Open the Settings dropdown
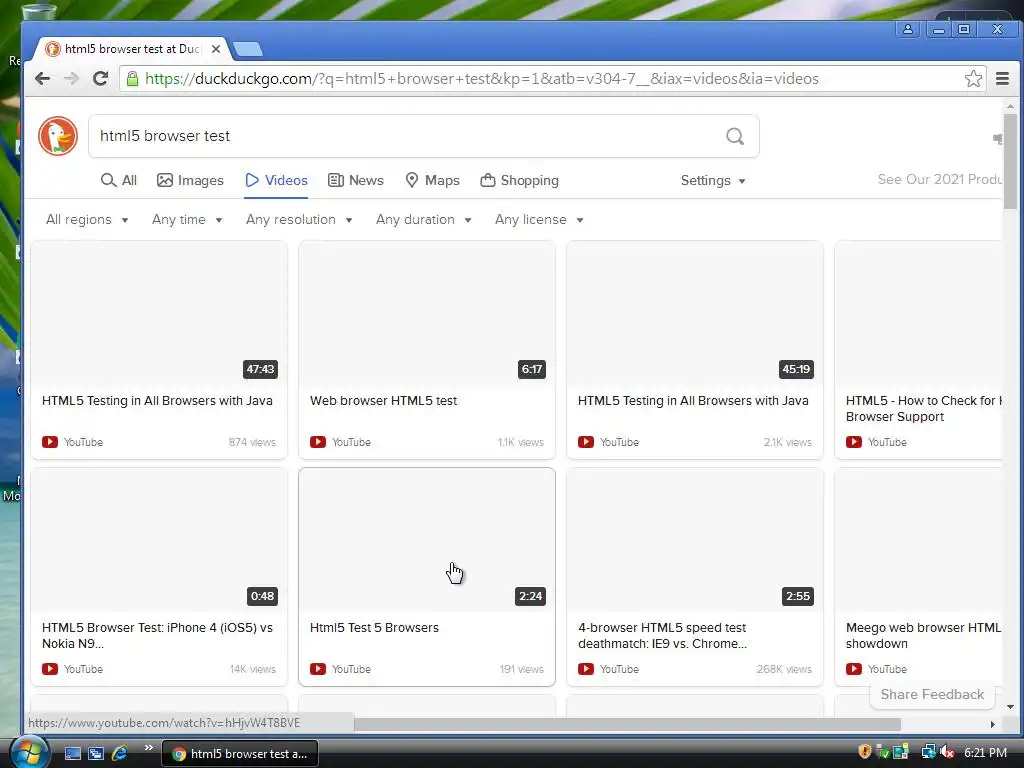The image size is (1024, 768). click(x=713, y=180)
